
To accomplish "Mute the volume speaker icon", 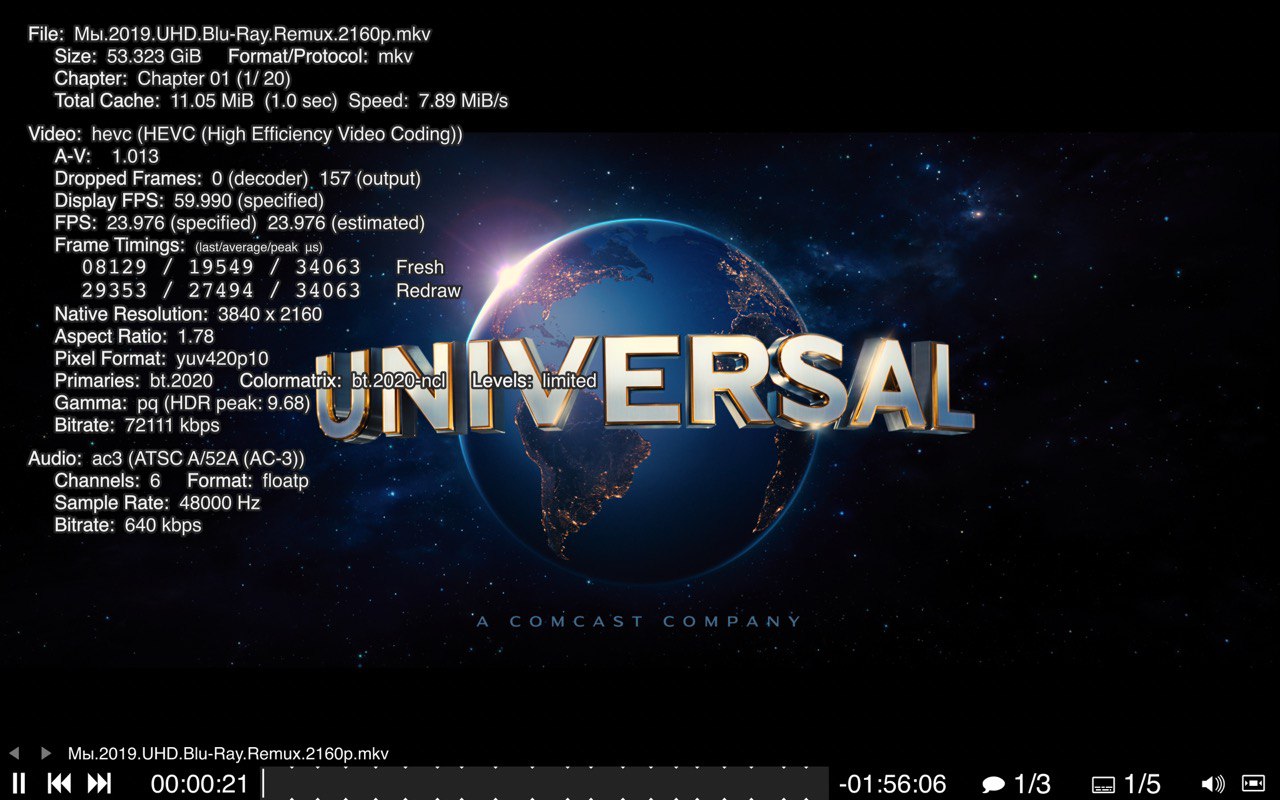I will point(1212,783).
